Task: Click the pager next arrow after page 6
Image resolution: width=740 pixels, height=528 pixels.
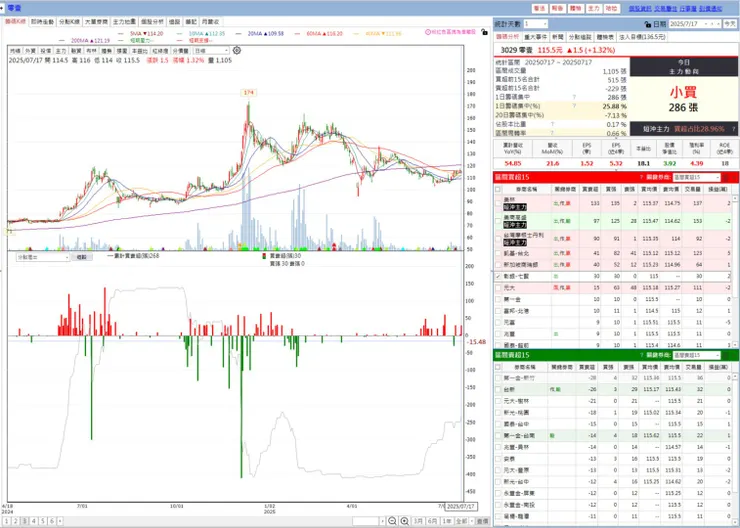Action: 60,521
